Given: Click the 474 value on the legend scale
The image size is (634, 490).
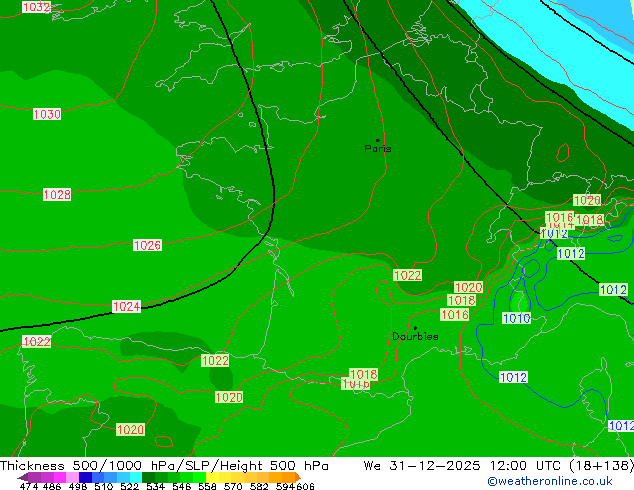Looking at the screenshot, I should click(29, 486).
